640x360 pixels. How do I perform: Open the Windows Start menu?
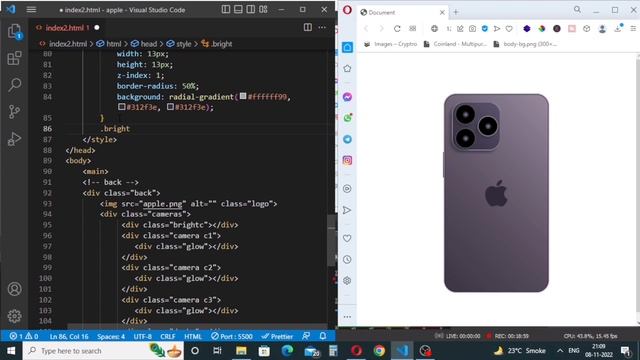11,351
